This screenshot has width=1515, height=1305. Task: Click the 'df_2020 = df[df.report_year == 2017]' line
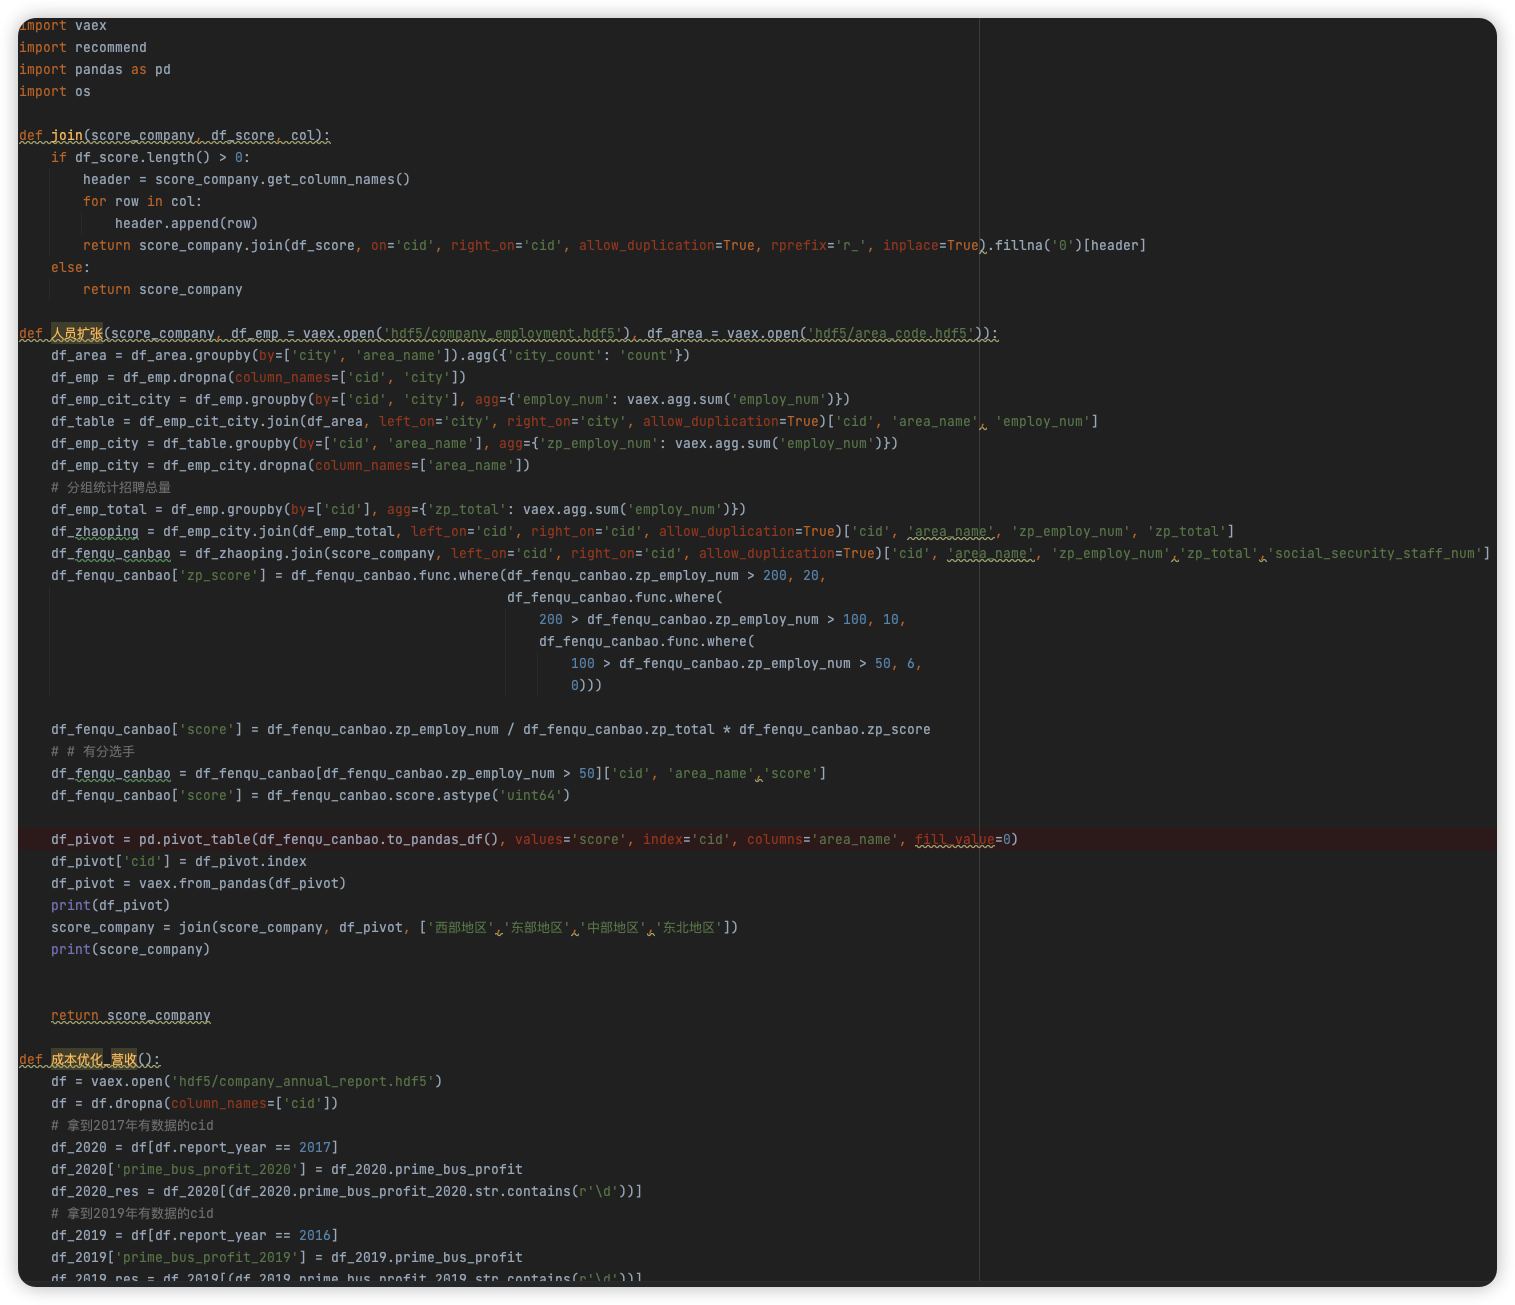pyautogui.click(x=195, y=1148)
